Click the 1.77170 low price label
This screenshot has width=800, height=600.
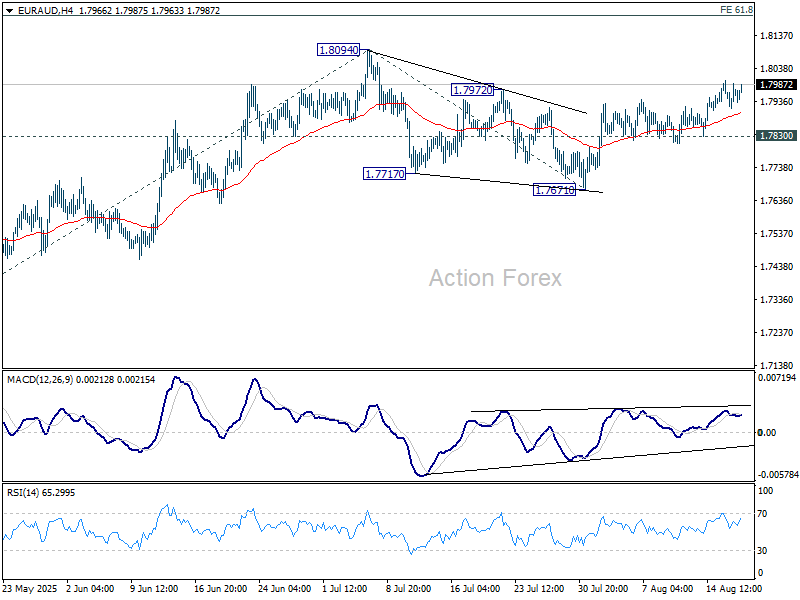pos(384,174)
